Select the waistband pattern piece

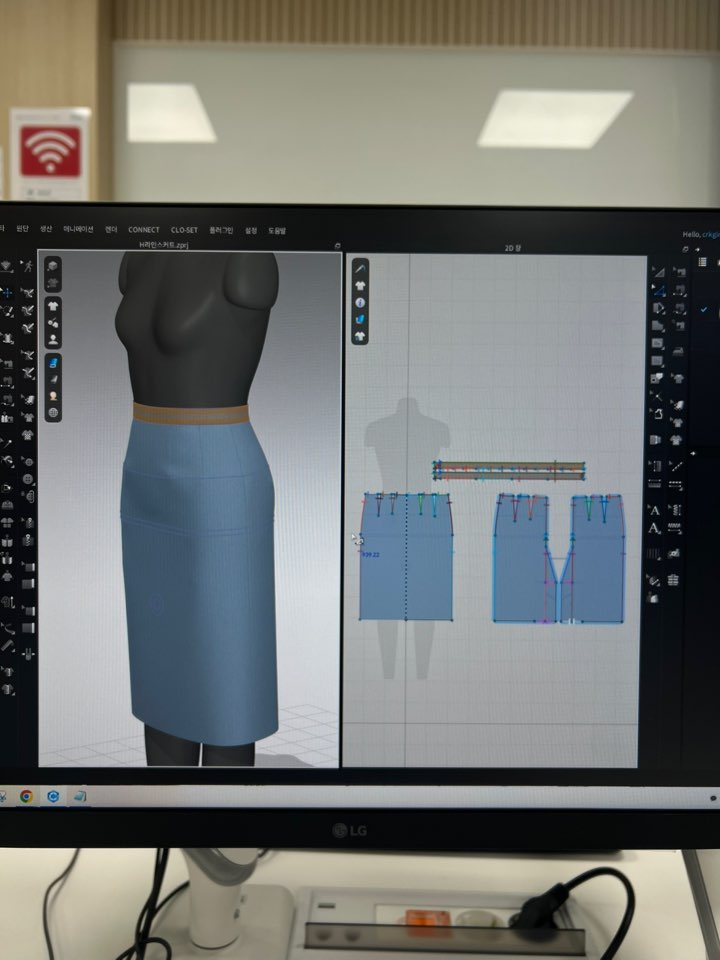(x=509, y=470)
